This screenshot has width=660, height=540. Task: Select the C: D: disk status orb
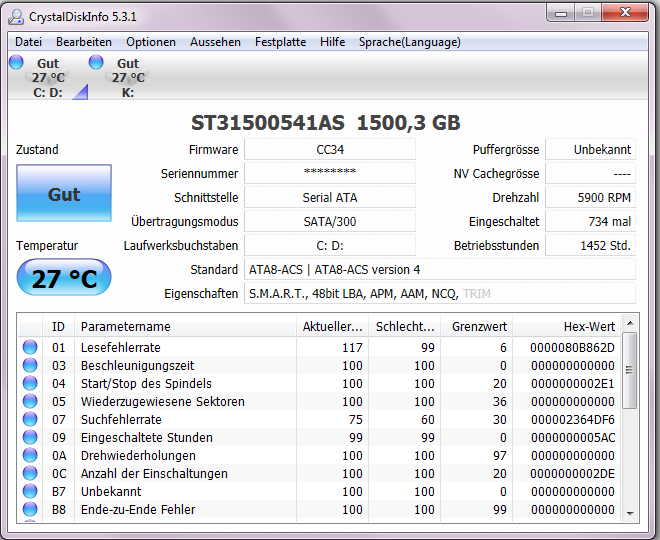[x=16, y=62]
